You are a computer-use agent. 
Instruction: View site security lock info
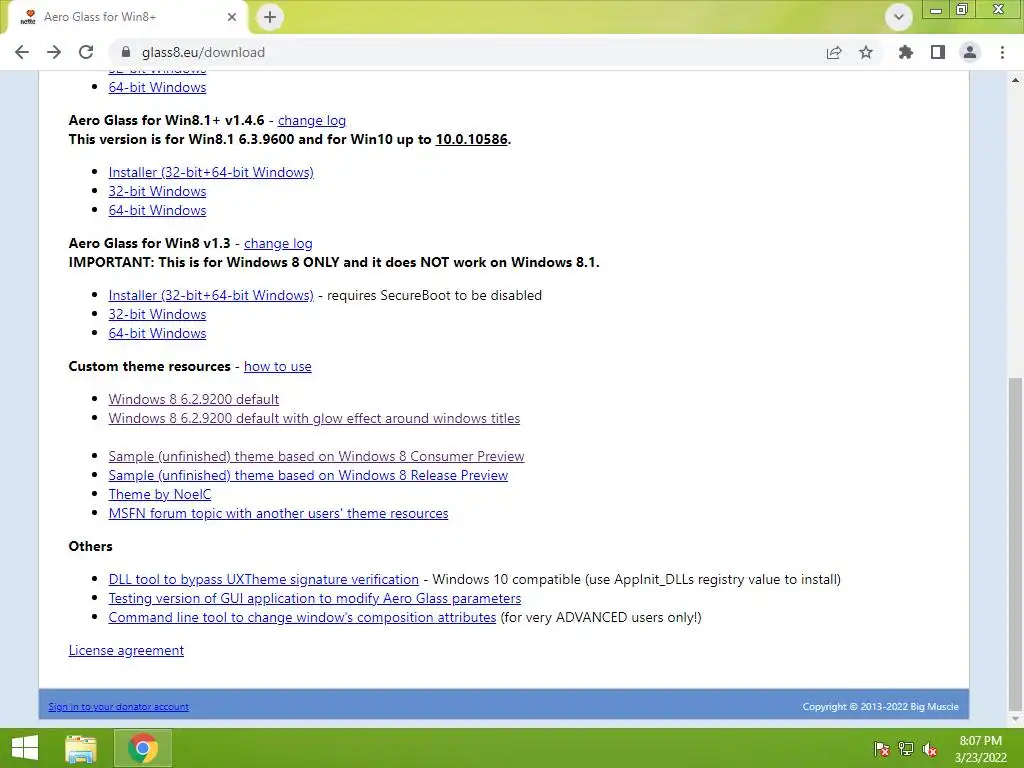pyautogui.click(x=126, y=52)
